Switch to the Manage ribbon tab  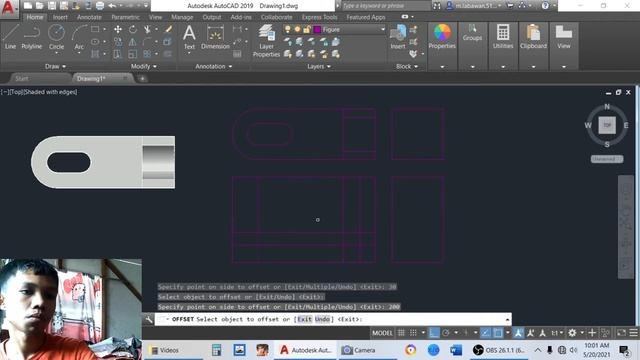pyautogui.click(x=182, y=17)
